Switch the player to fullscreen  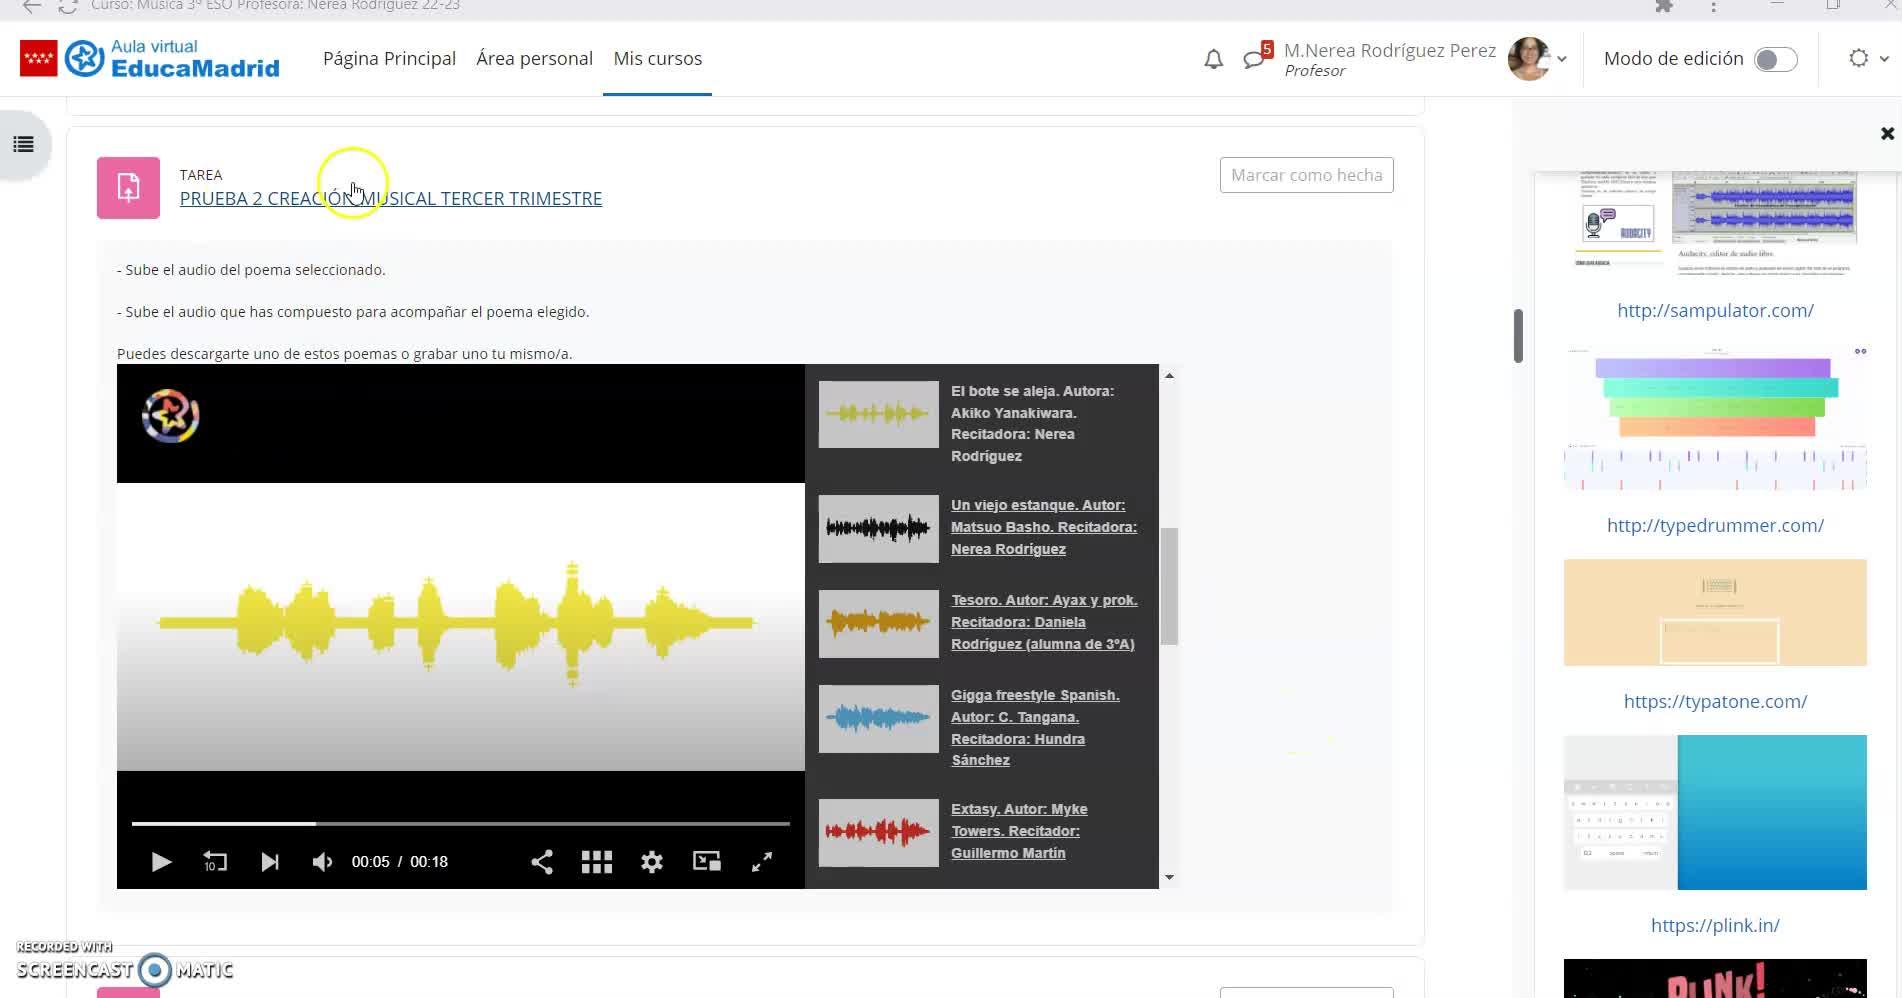(762, 862)
